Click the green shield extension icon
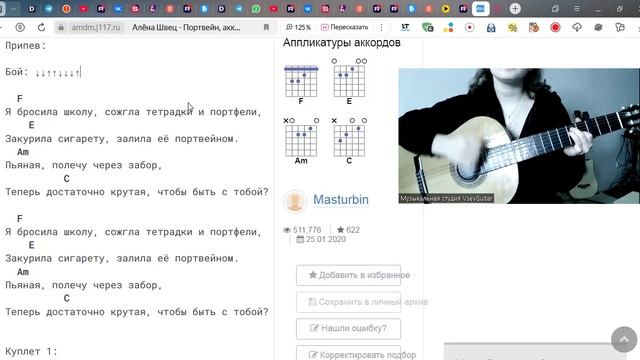Image resolution: width=640 pixels, height=360 pixels. point(427,27)
